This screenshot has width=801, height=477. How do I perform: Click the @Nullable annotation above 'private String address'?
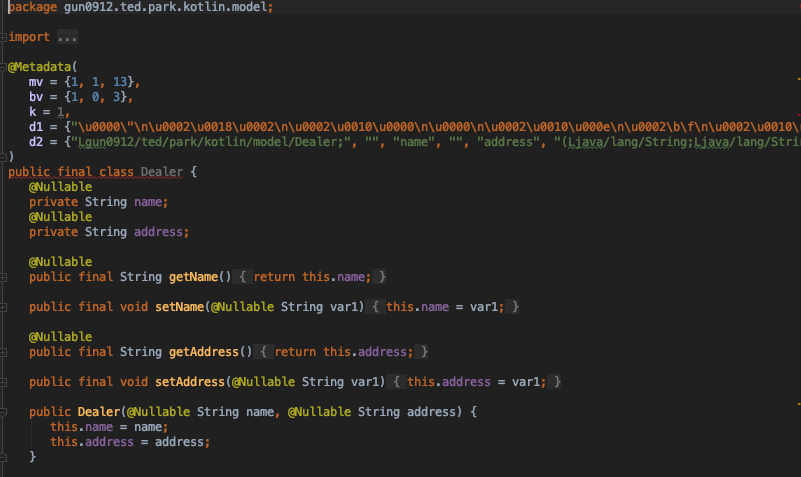[60, 217]
